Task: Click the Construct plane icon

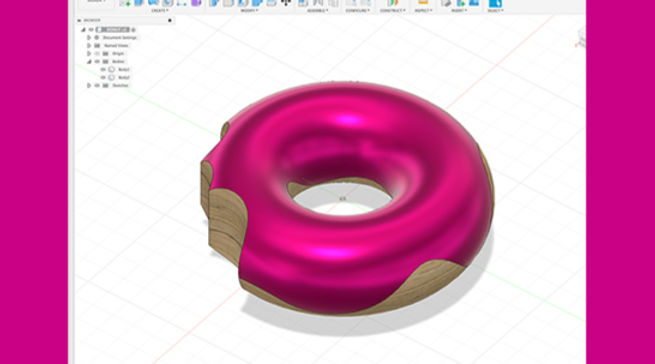Action: (x=392, y=3)
